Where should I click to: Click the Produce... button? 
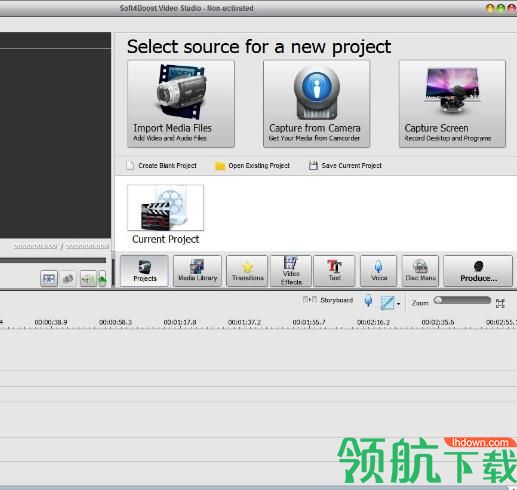[478, 271]
